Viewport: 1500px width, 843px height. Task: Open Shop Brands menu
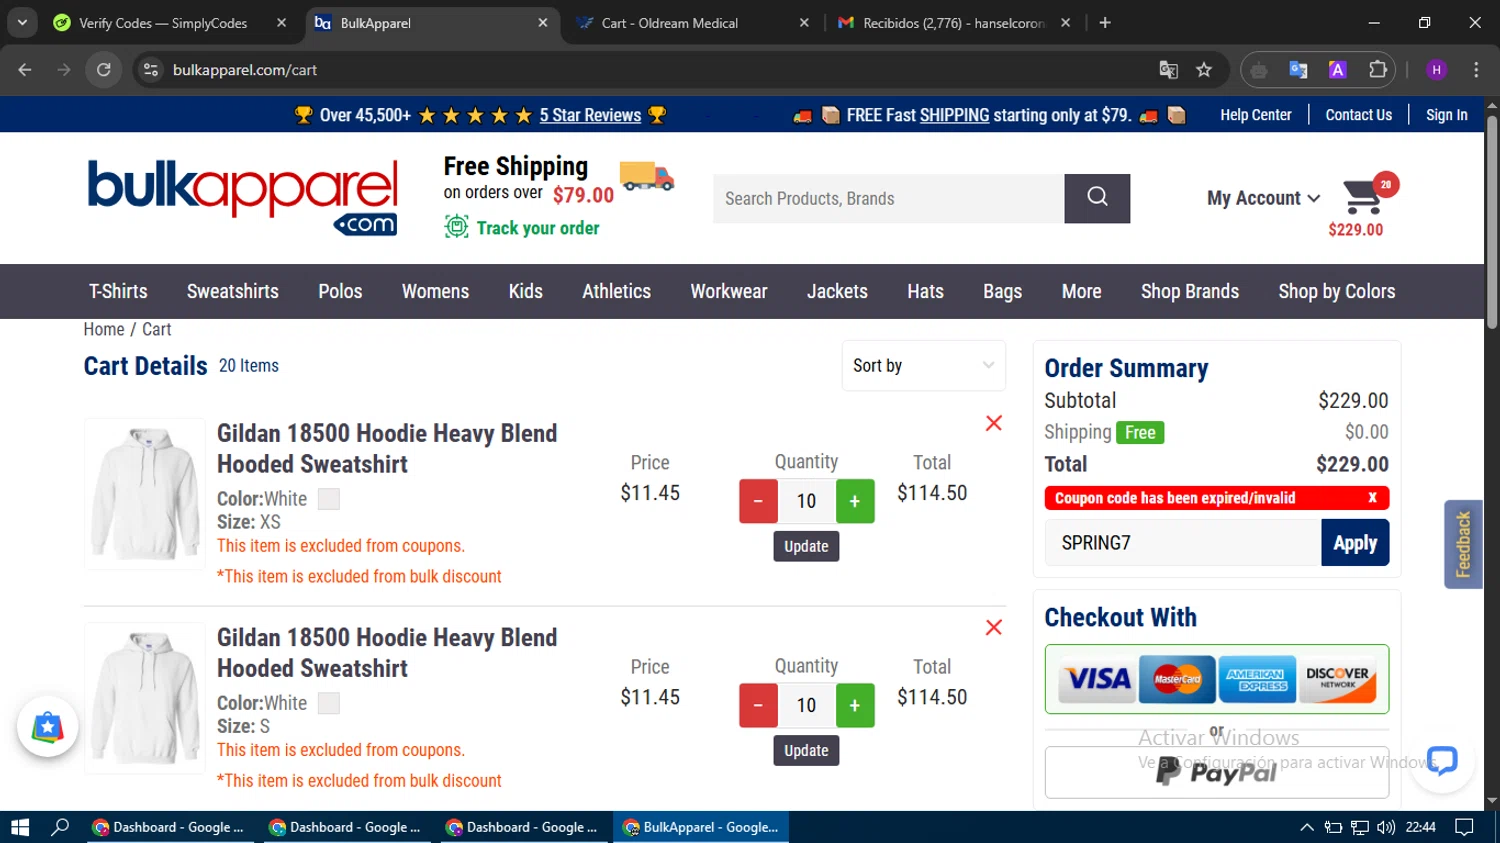(1190, 291)
